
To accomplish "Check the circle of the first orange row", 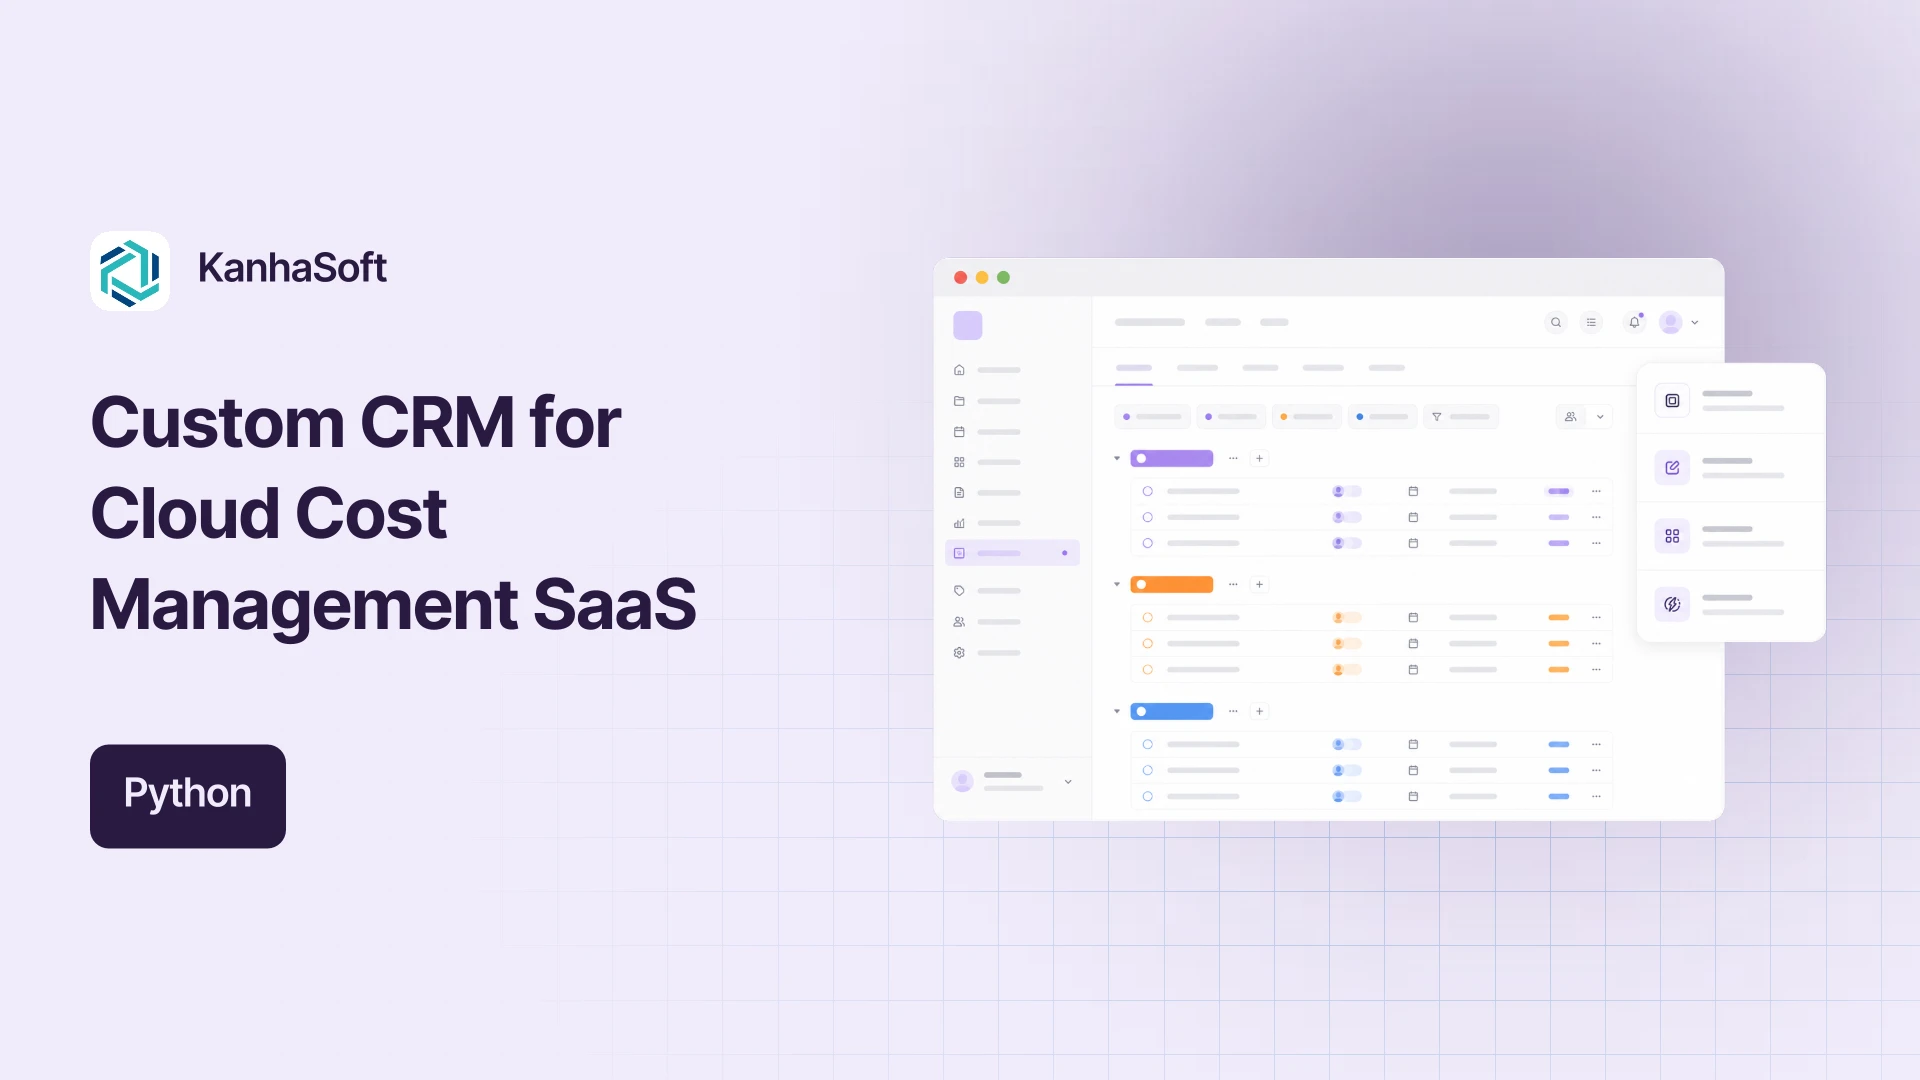I will tap(1148, 617).
